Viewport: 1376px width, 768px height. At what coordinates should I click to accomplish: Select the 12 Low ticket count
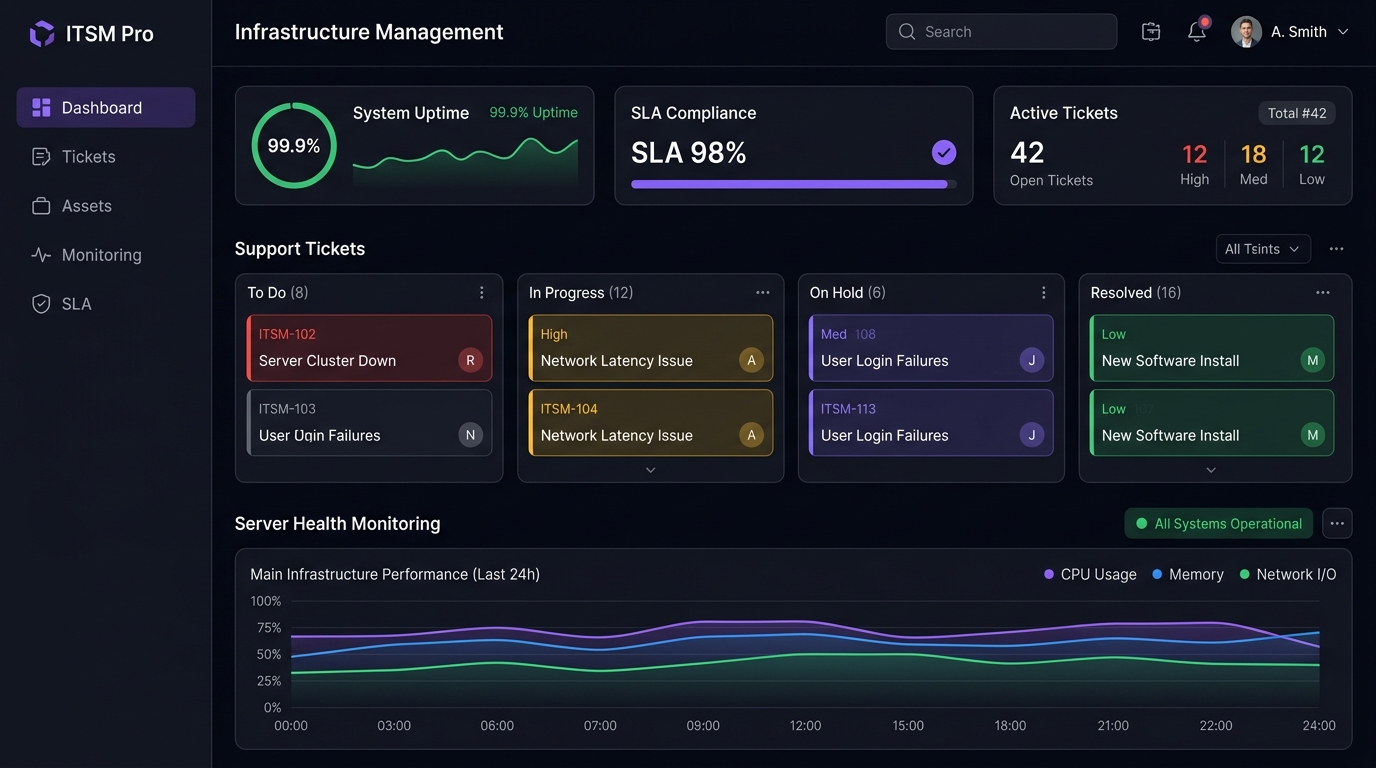coord(1312,164)
